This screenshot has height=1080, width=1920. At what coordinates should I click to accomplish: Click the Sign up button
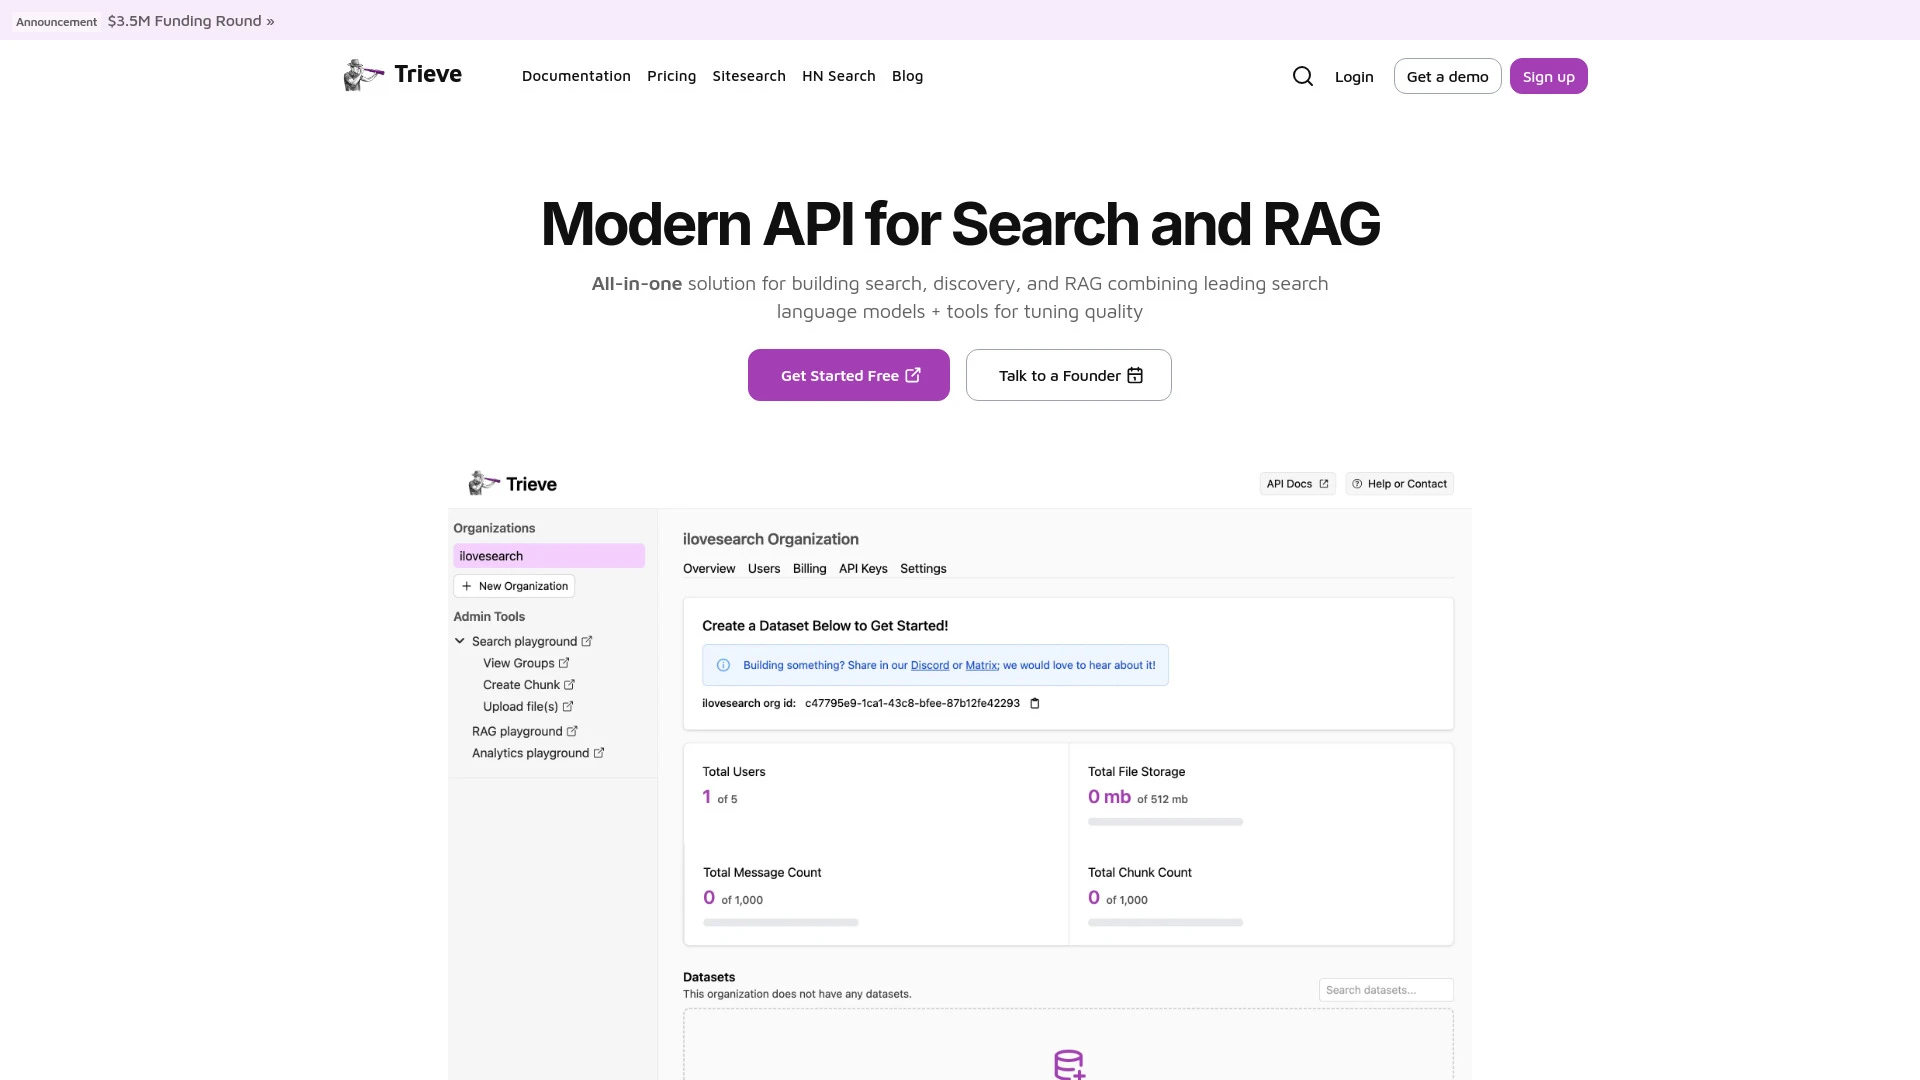click(1548, 75)
